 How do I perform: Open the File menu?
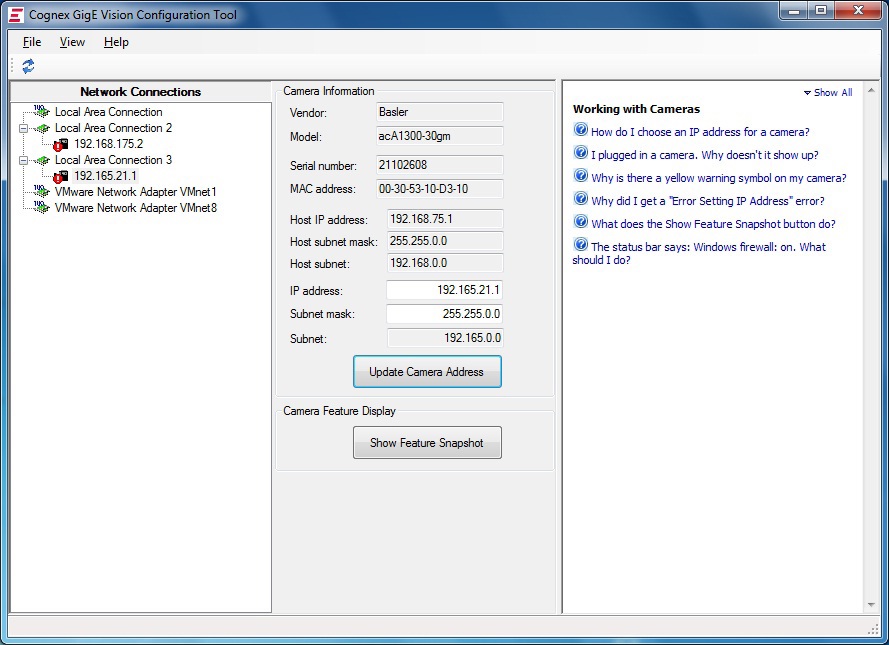coord(32,42)
